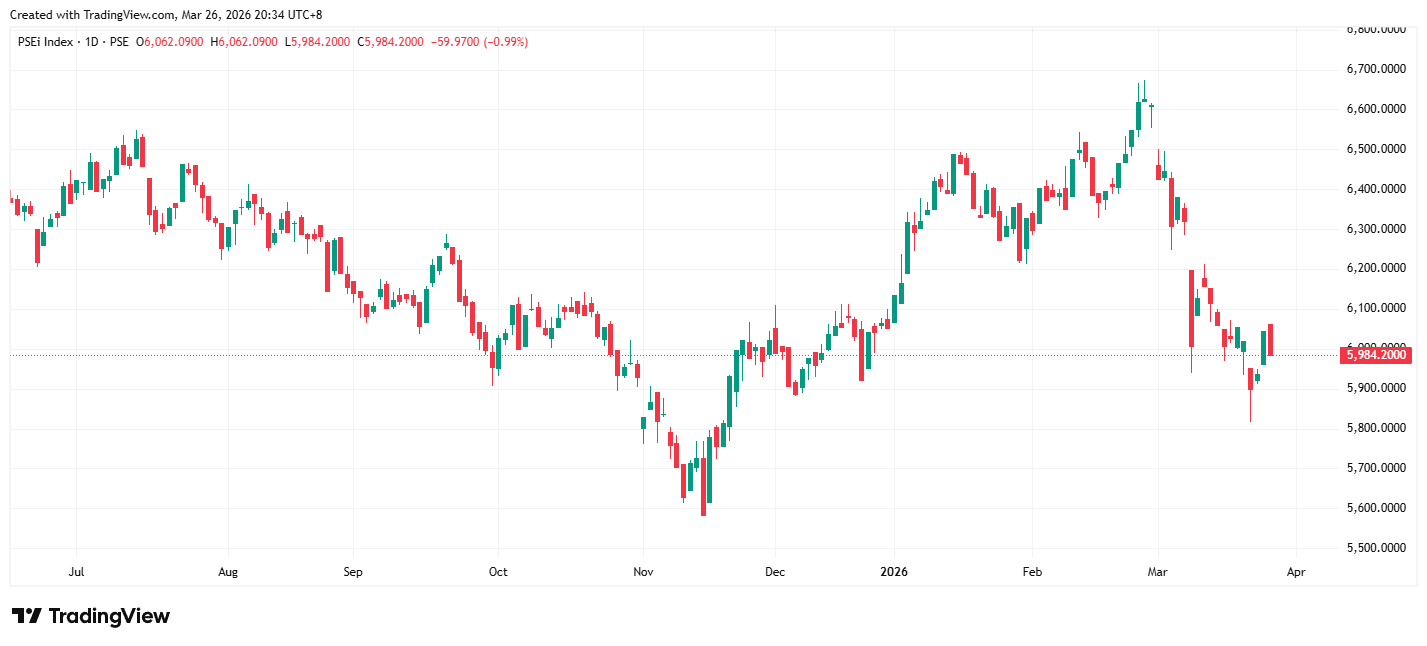Click the change value −59.9700 (−0.99%)
1427x646 pixels.
pos(480,42)
